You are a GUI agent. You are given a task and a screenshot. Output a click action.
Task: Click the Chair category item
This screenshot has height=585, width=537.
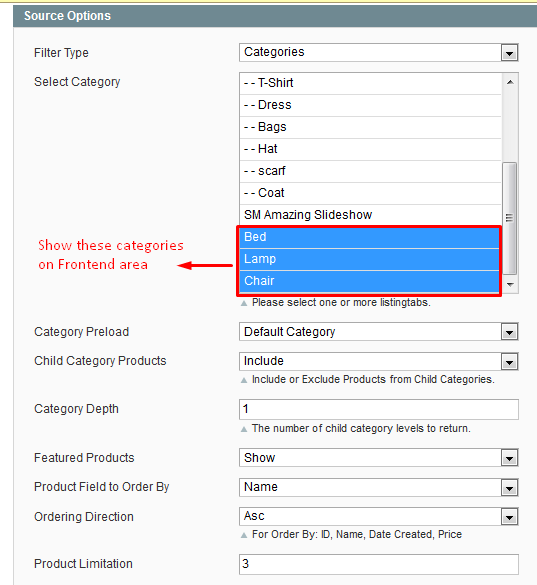[369, 281]
